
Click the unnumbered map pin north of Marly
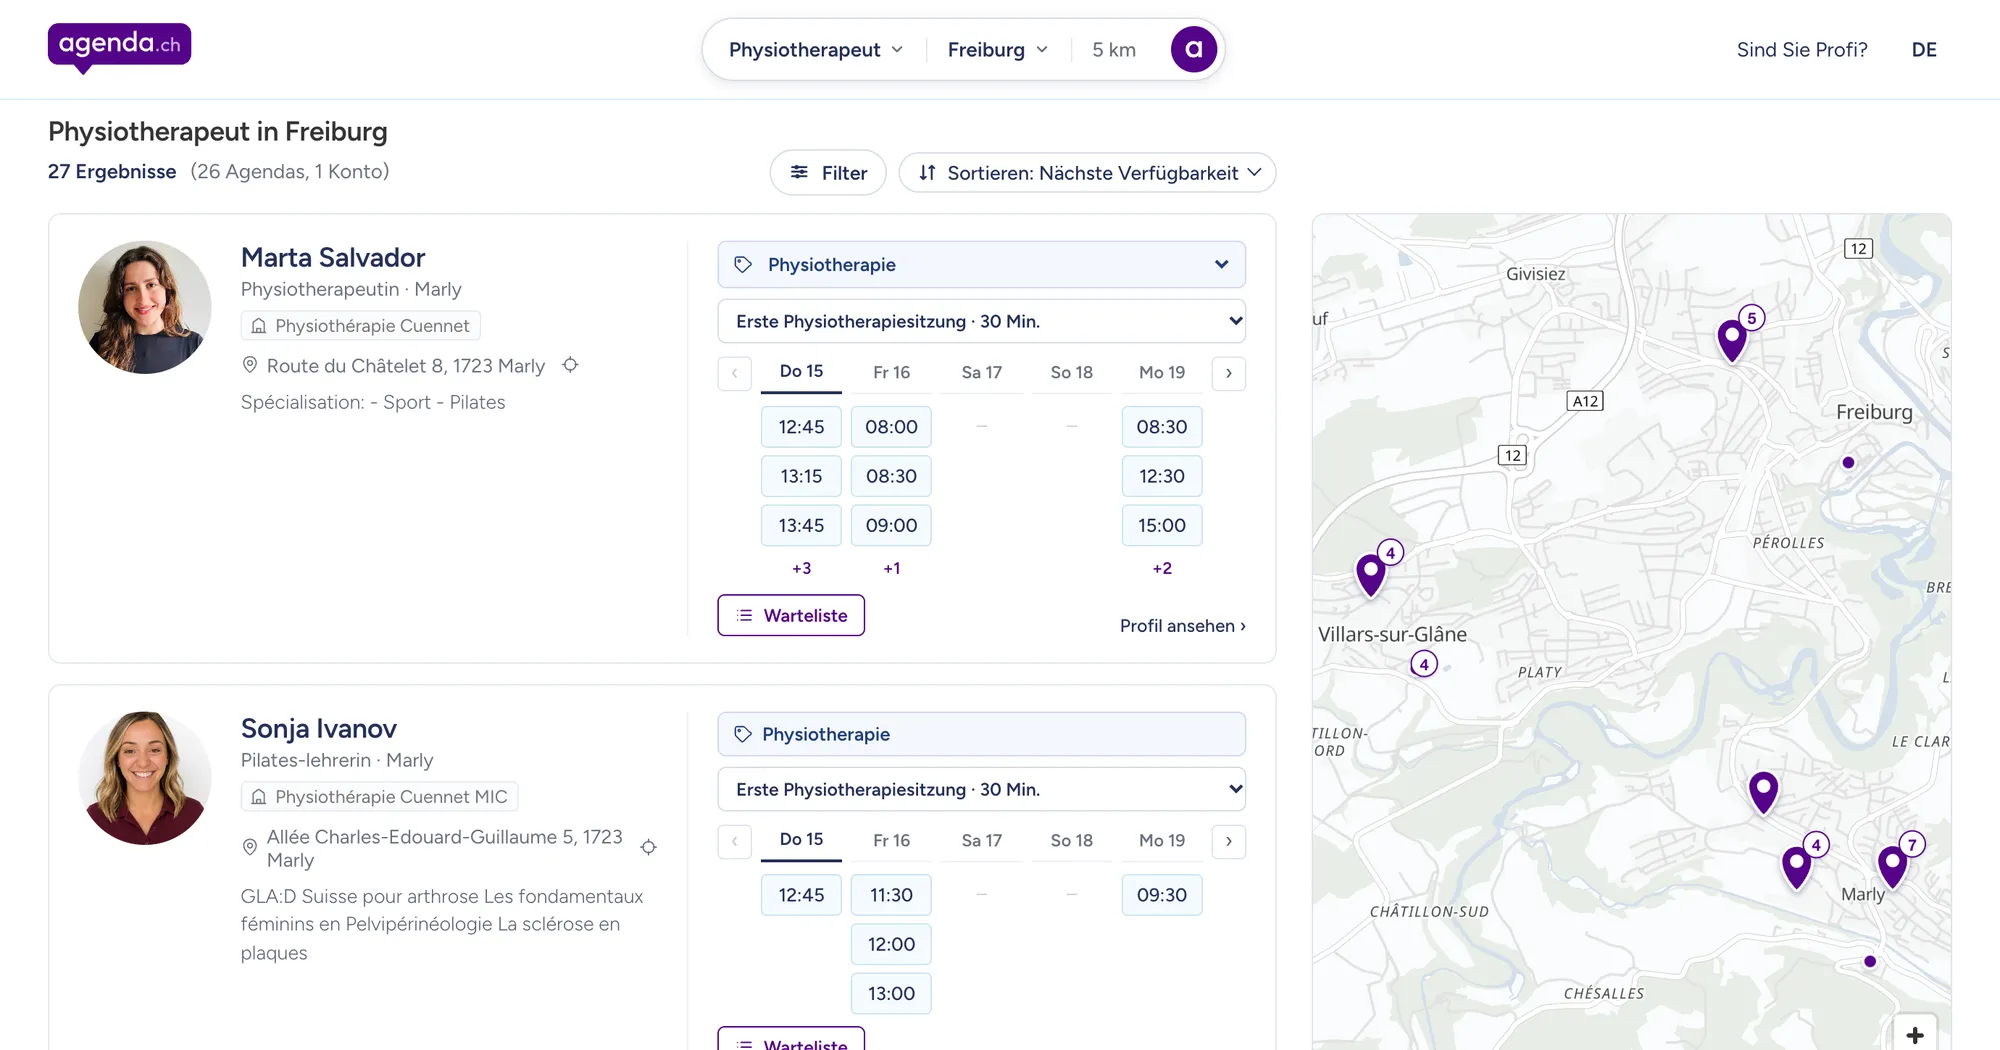(x=1764, y=792)
